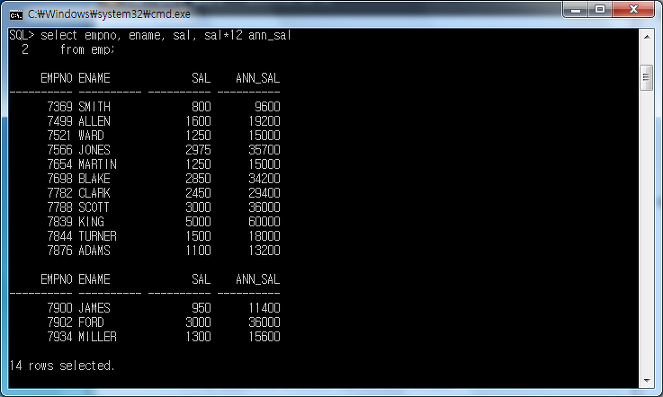Click the name ADAMS
The image size is (663, 397).
[94, 250]
